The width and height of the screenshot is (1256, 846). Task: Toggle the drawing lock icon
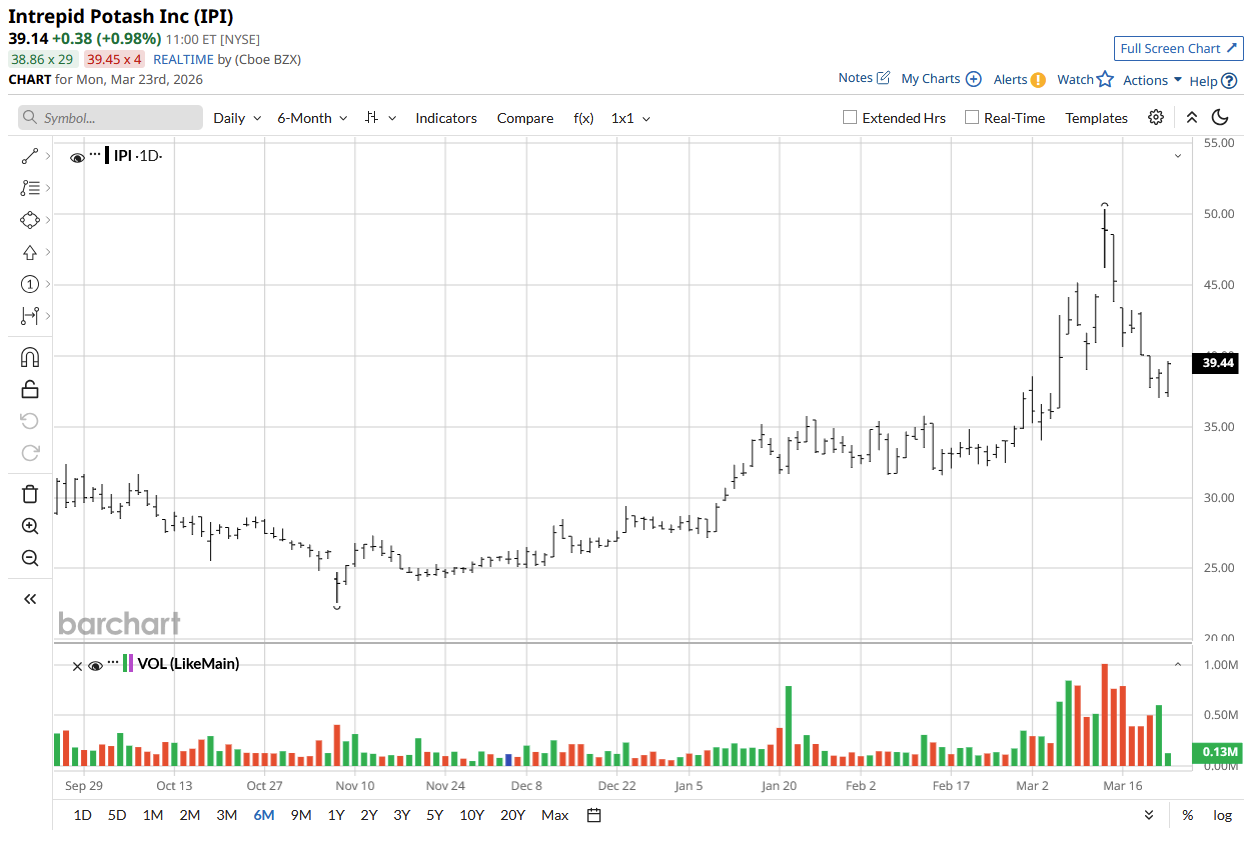point(30,389)
